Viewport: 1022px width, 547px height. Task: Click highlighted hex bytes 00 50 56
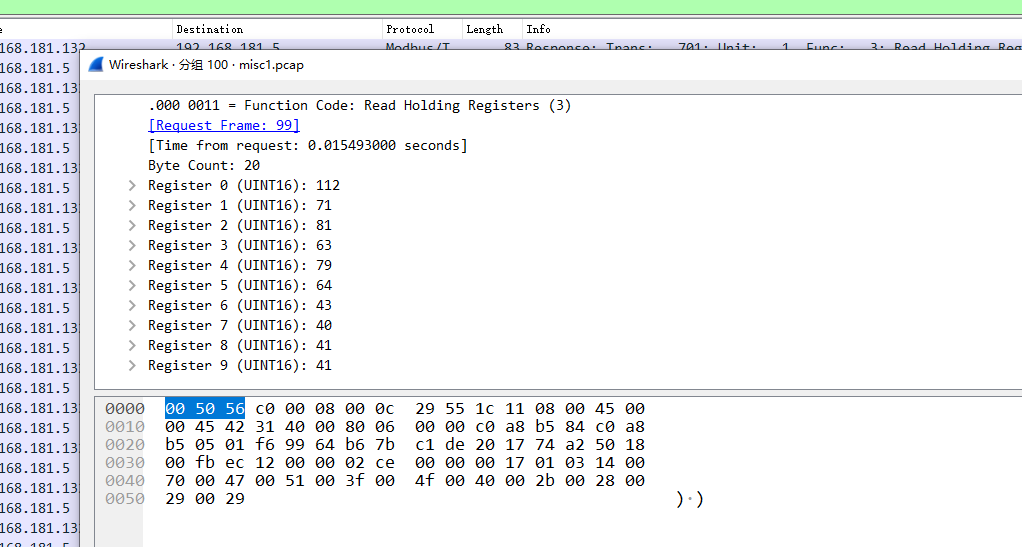tap(205, 409)
